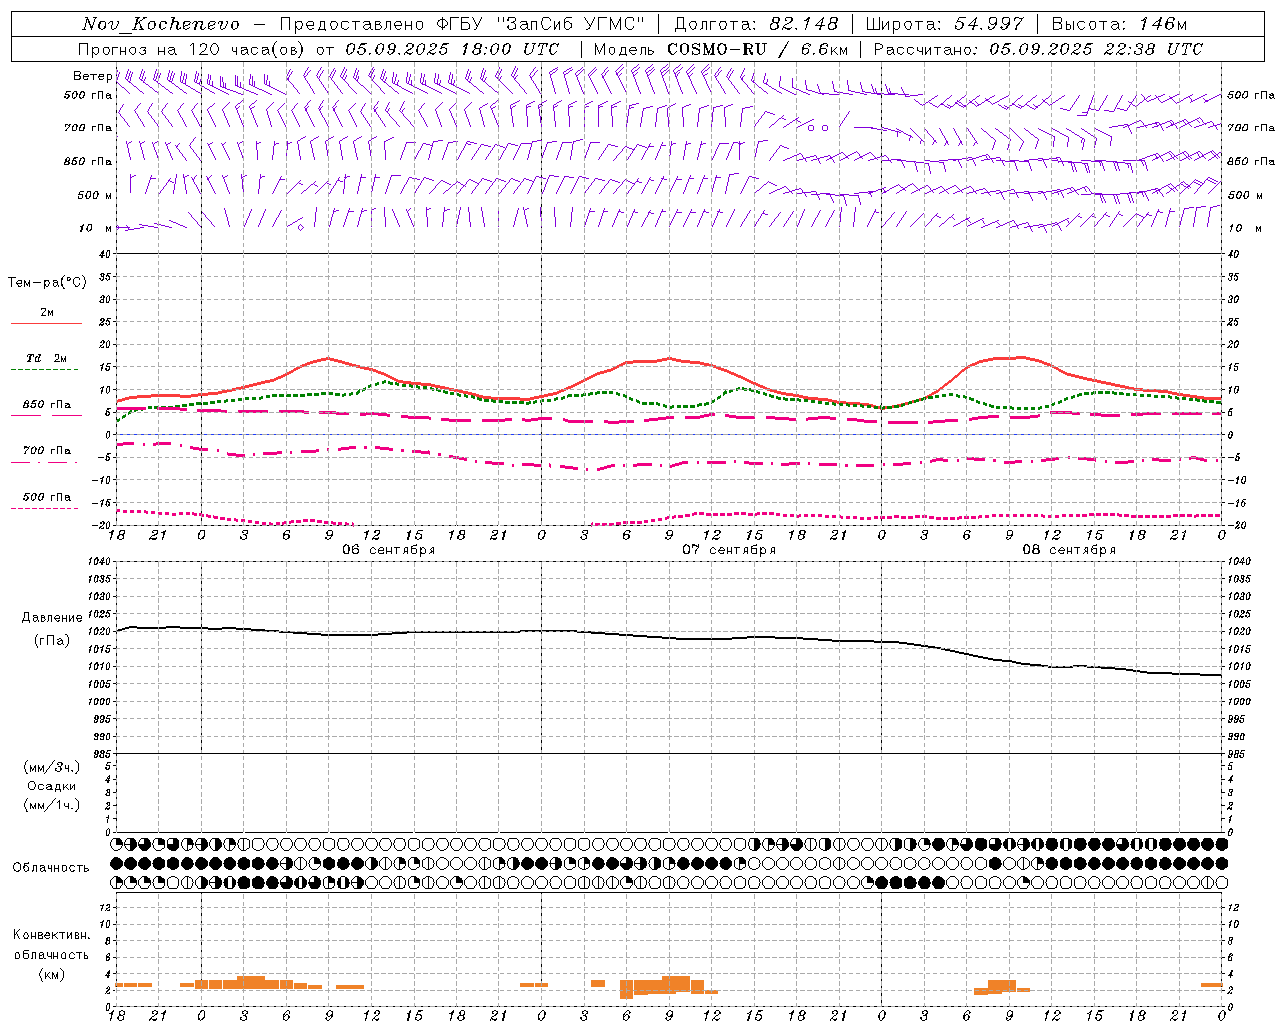Click the (мм/1ч.) precipitation unit label
The width and height of the screenshot is (1280, 1024).
pyautogui.click(x=52, y=805)
